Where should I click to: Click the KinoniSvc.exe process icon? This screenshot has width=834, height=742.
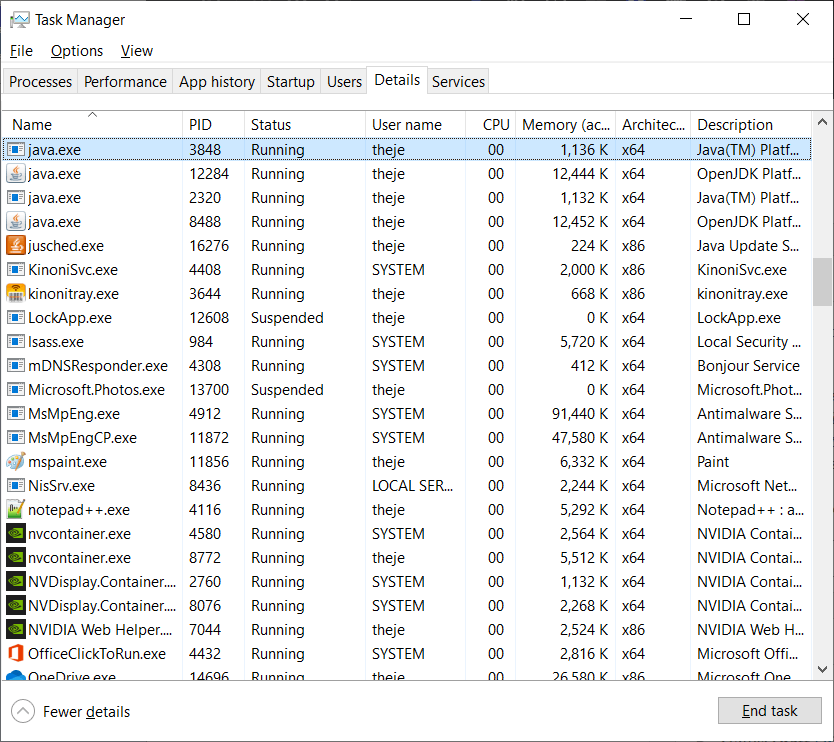point(16,270)
